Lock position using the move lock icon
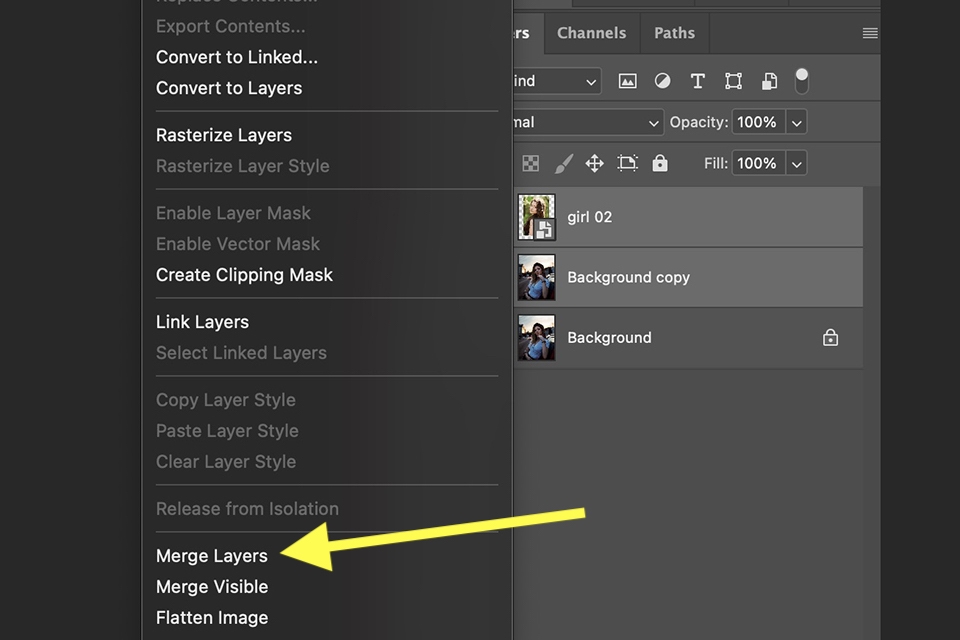The image size is (960, 640). click(x=594, y=163)
